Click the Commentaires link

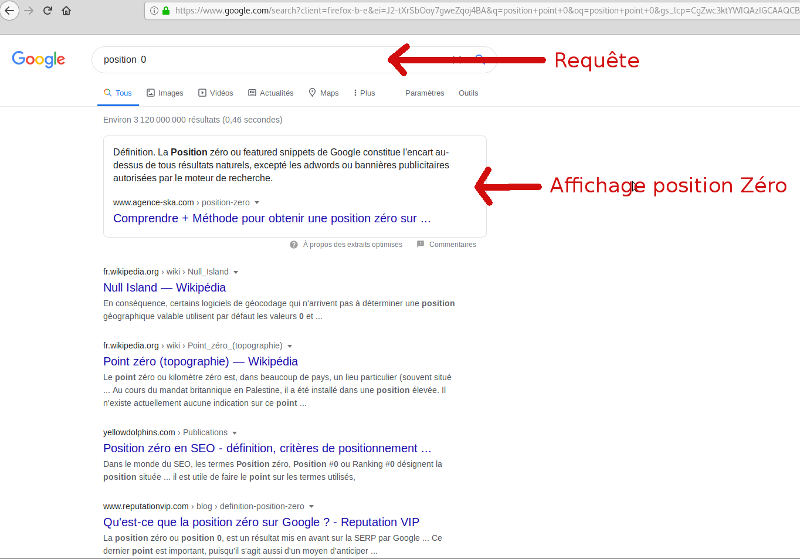pyautogui.click(x=453, y=244)
